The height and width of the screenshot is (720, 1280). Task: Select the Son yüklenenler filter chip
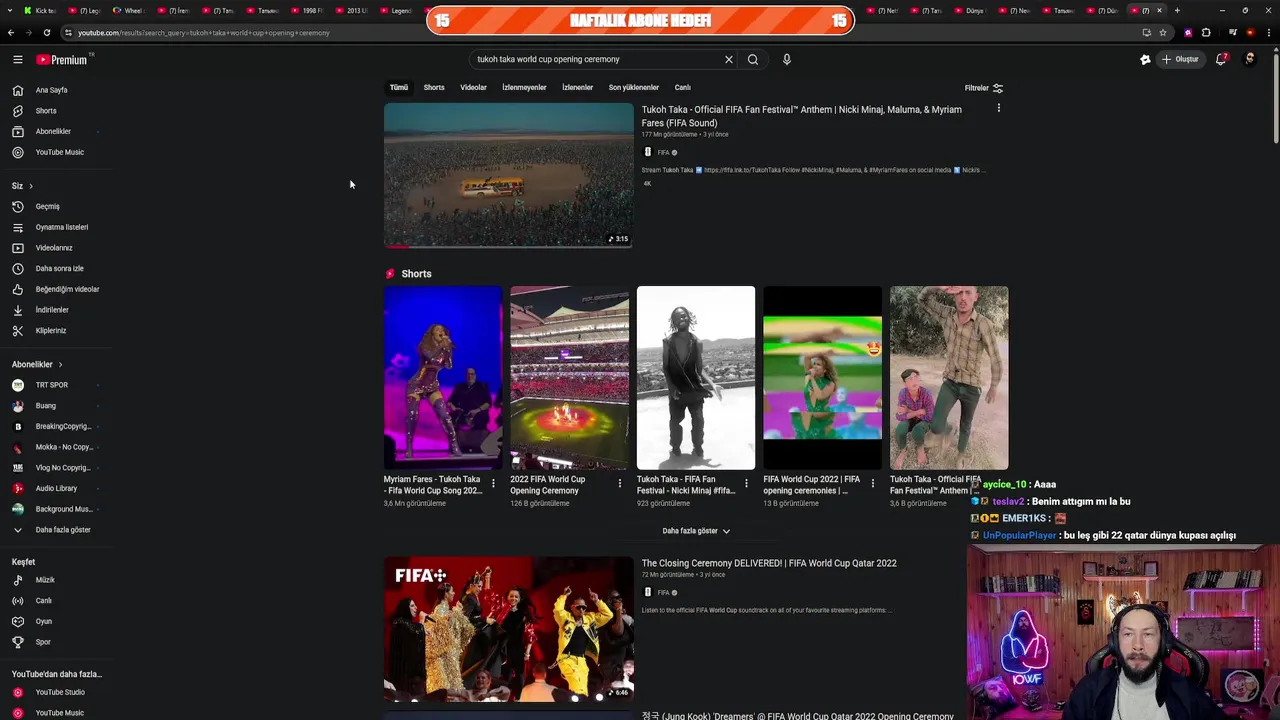[634, 87]
